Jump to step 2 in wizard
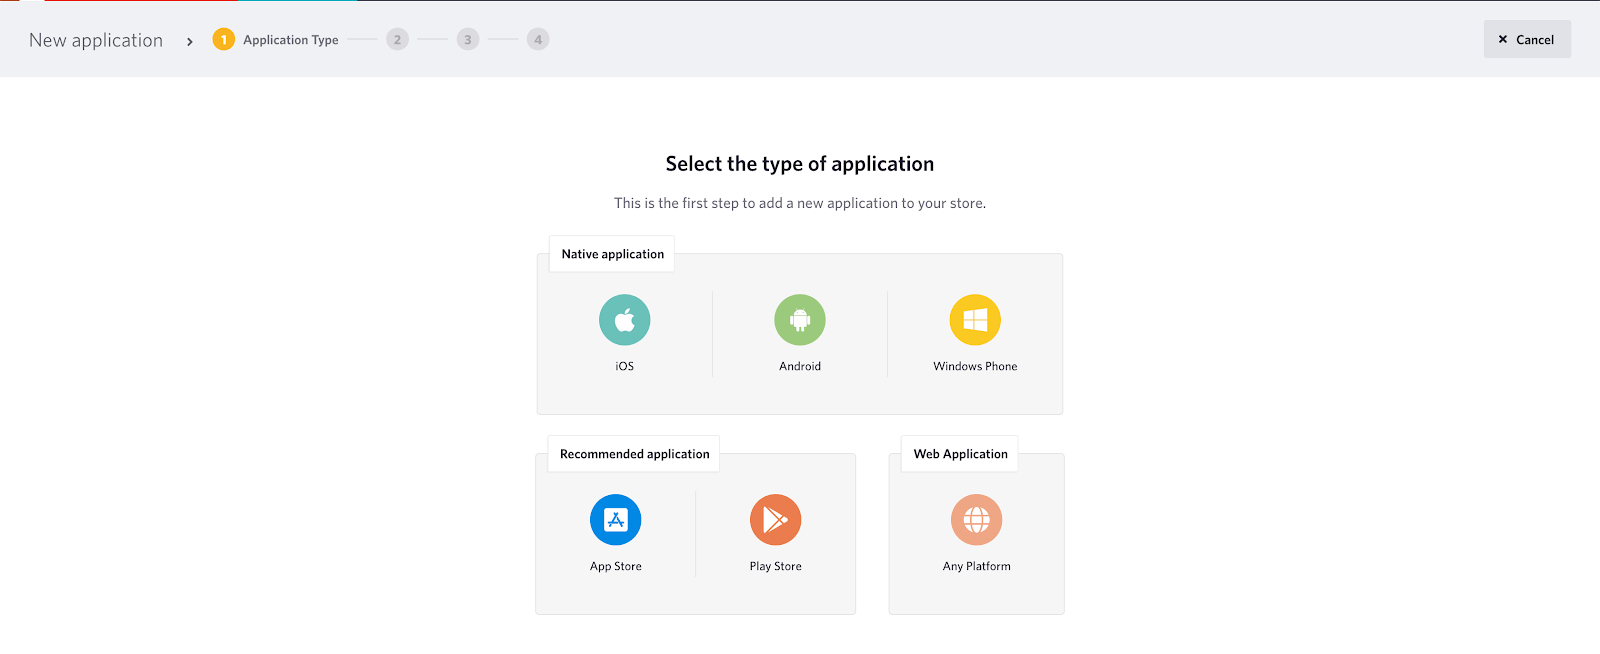Image resolution: width=1600 pixels, height=654 pixels. pos(397,40)
